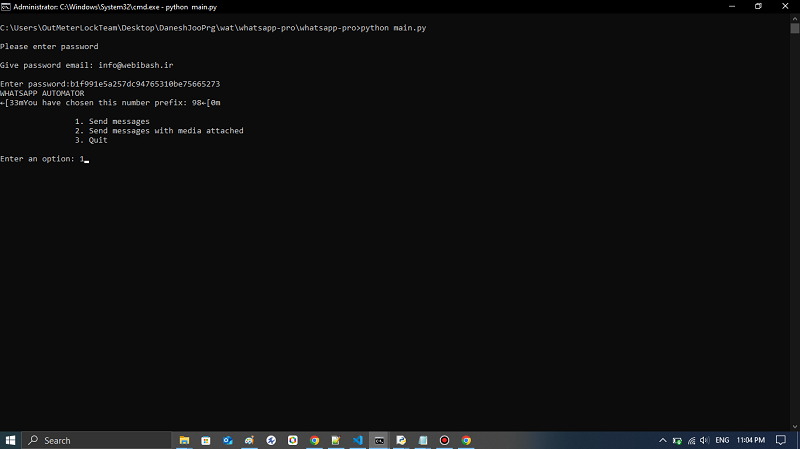Click the 'Please enter password' line

[49, 46]
